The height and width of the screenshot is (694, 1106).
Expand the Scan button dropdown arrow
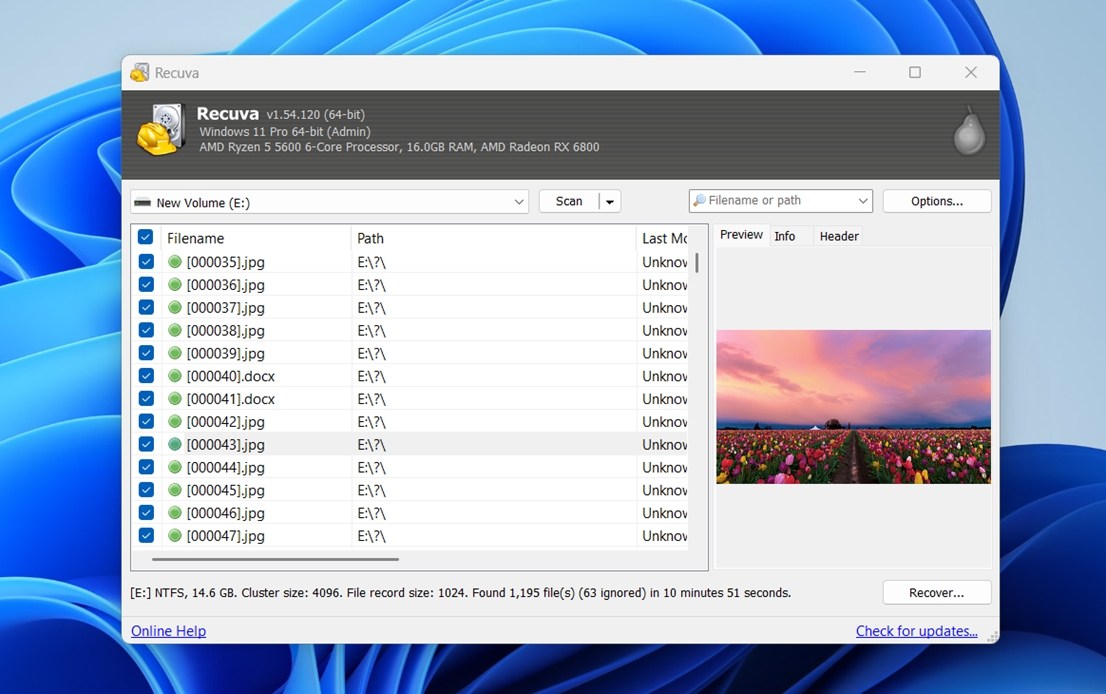click(610, 202)
